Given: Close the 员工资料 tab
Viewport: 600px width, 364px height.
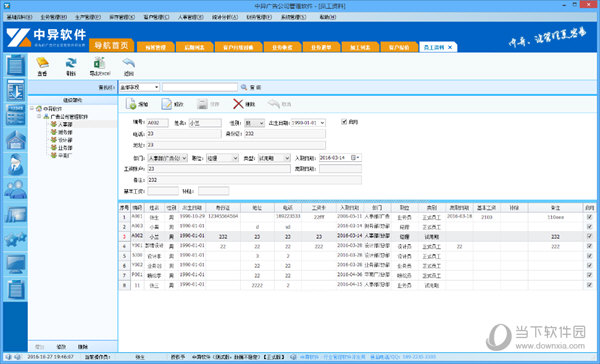Looking at the screenshot, I should click(450, 47).
